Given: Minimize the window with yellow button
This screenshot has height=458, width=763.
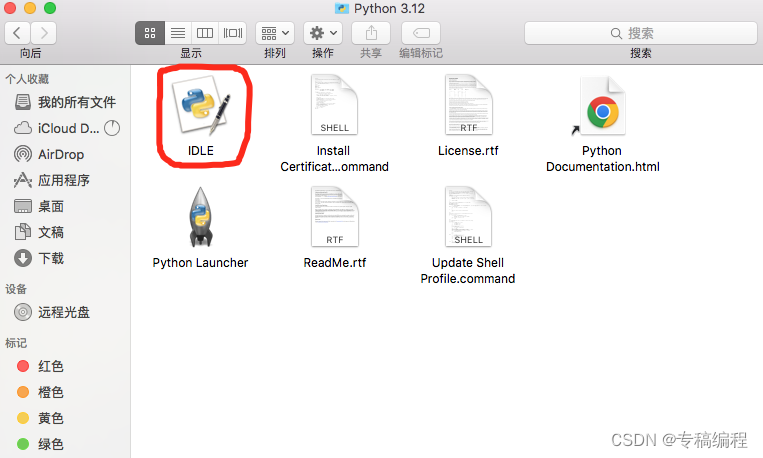Looking at the screenshot, I should coord(30,8).
